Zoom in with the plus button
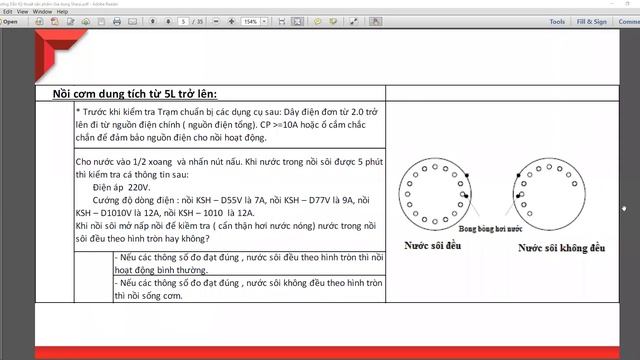This screenshot has height=360, width=640. 231,21
